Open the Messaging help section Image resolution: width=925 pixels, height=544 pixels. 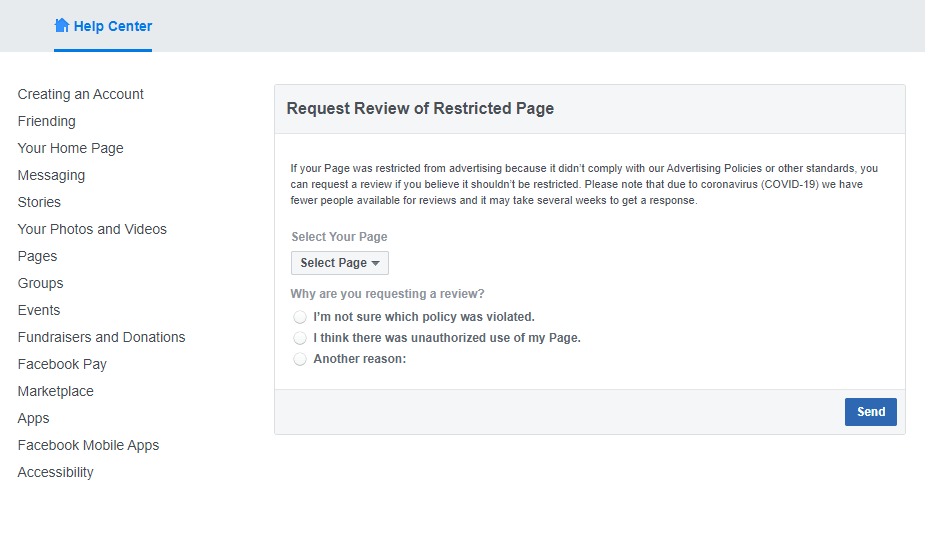coord(51,176)
